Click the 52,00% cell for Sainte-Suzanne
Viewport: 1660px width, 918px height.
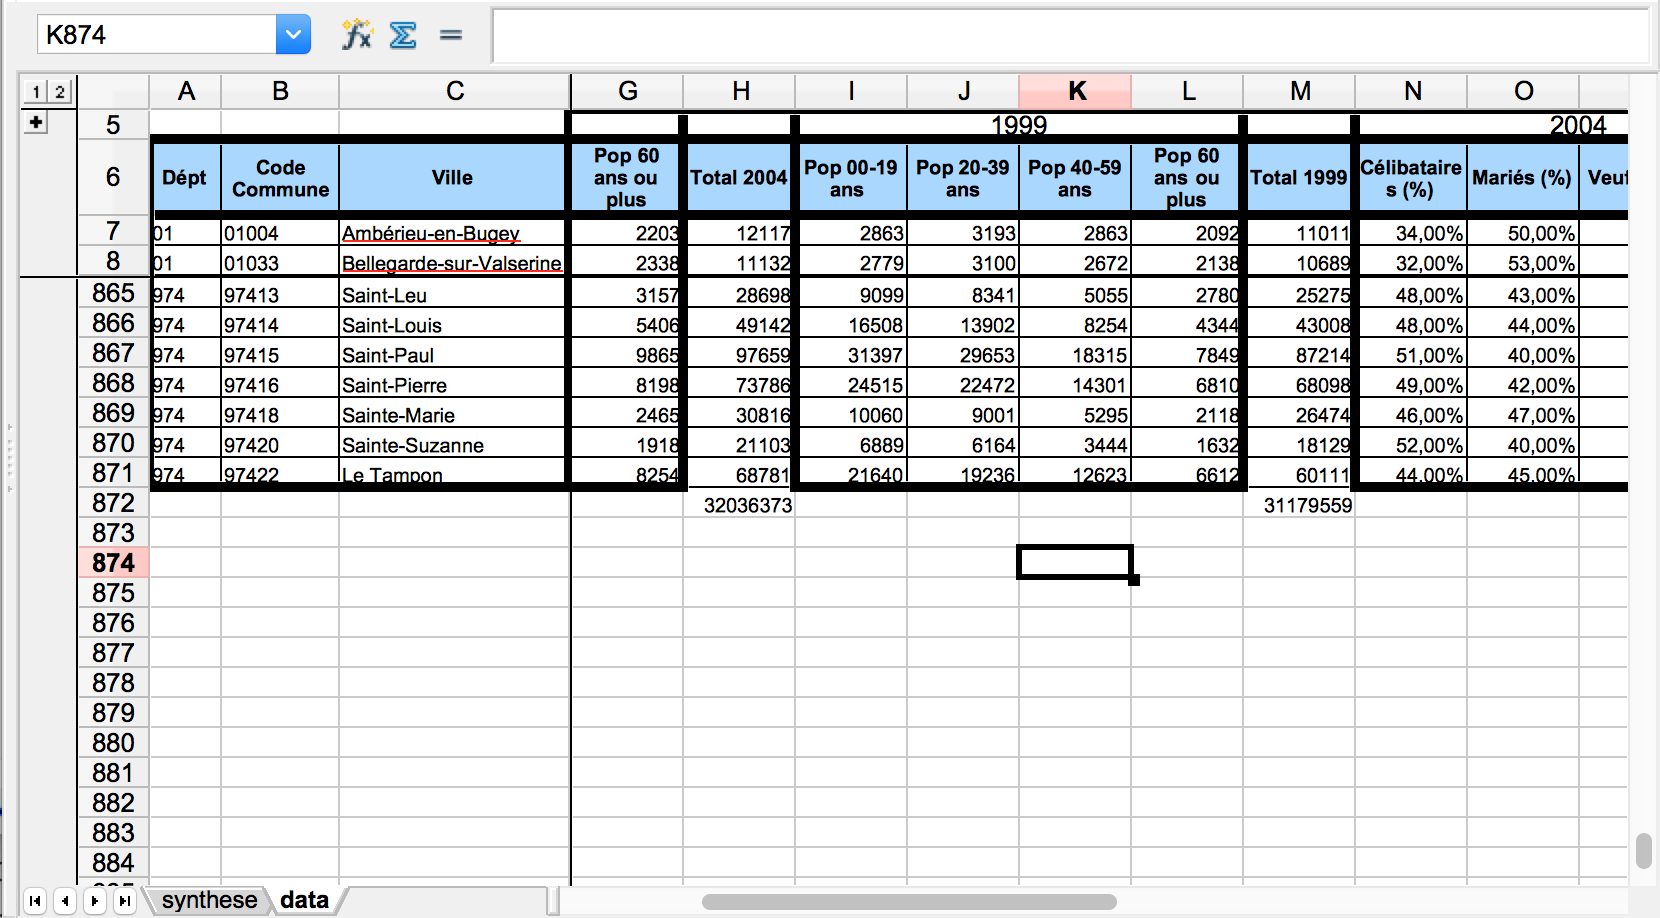(1412, 445)
